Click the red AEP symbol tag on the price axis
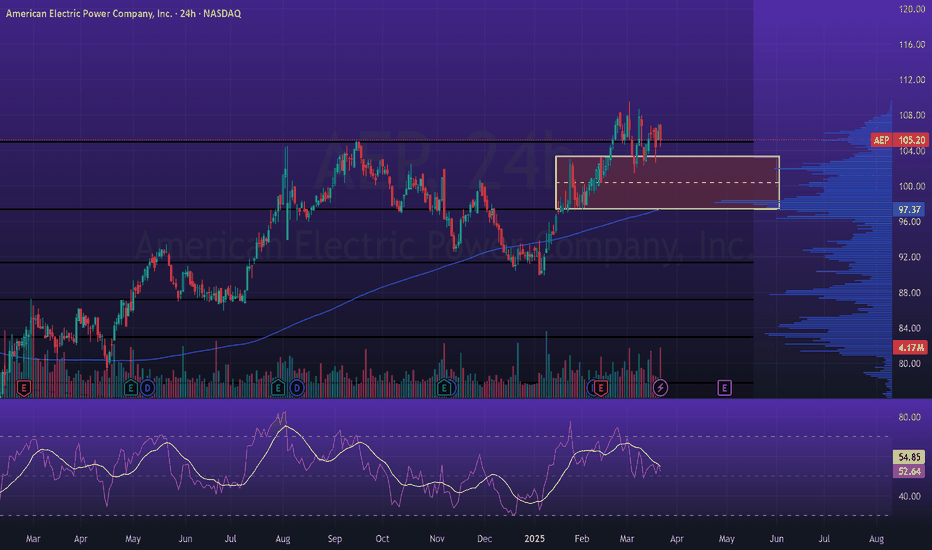 pos(881,140)
